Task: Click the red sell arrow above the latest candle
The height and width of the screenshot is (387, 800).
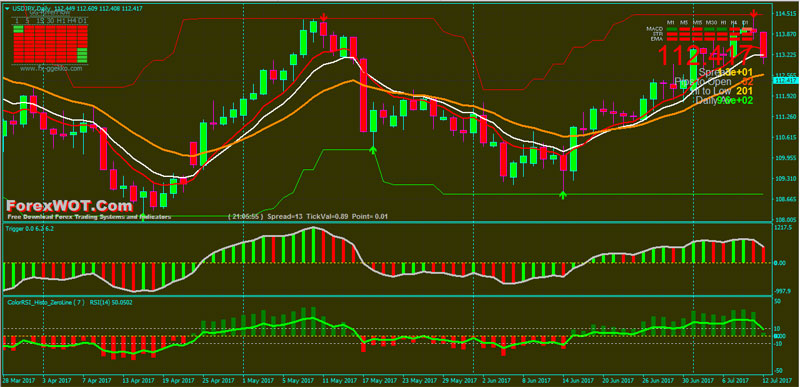Action: (x=754, y=14)
